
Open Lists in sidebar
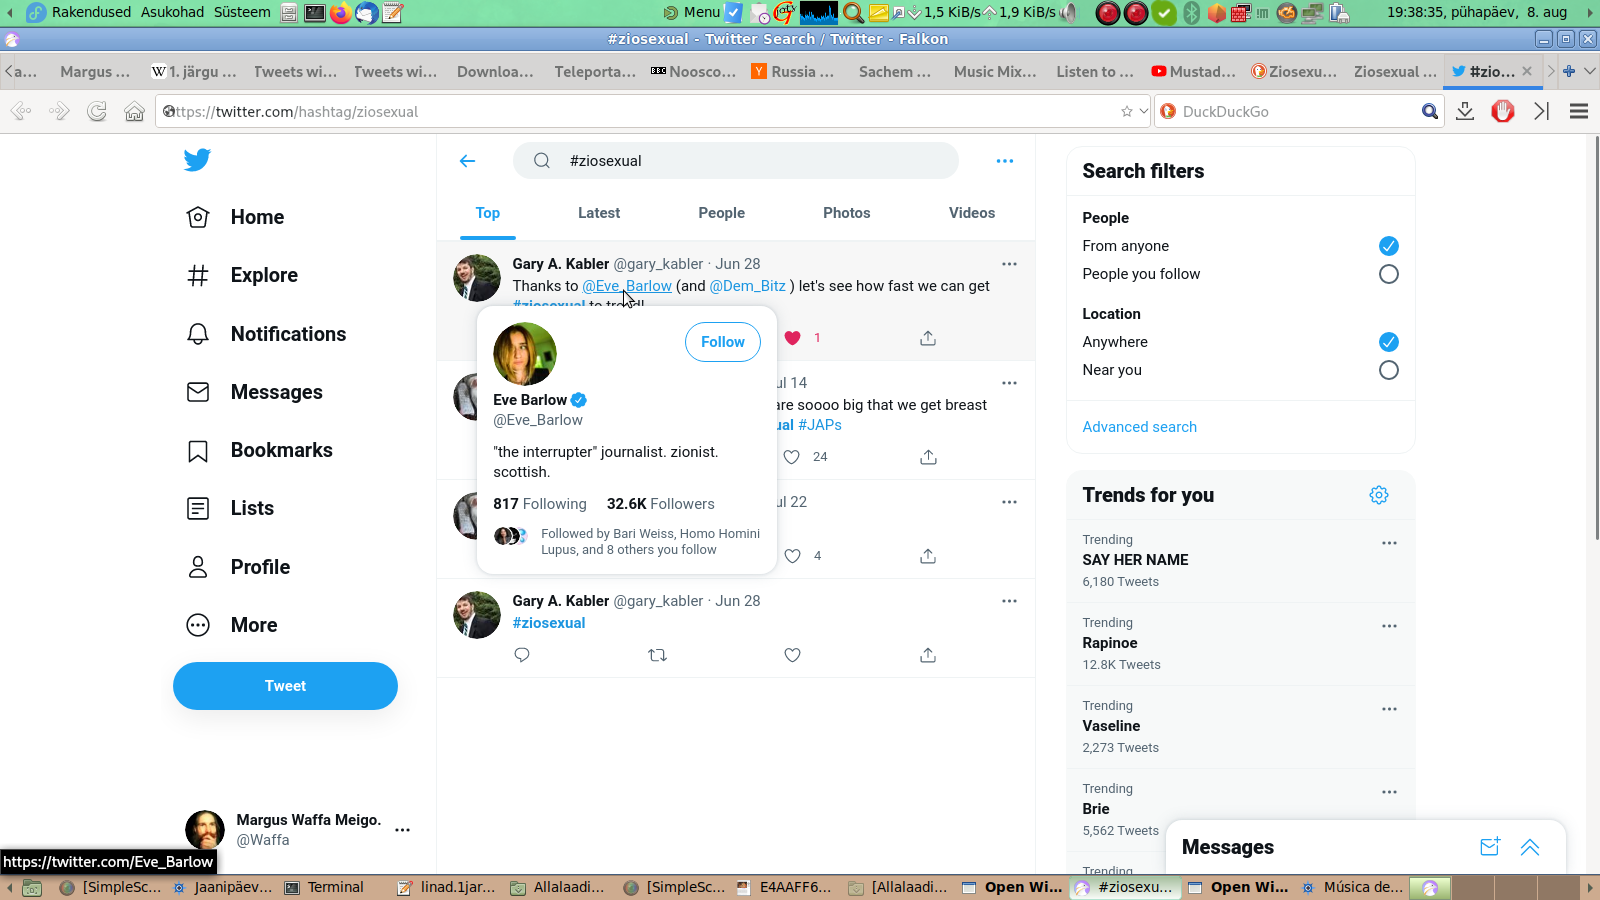230,508
